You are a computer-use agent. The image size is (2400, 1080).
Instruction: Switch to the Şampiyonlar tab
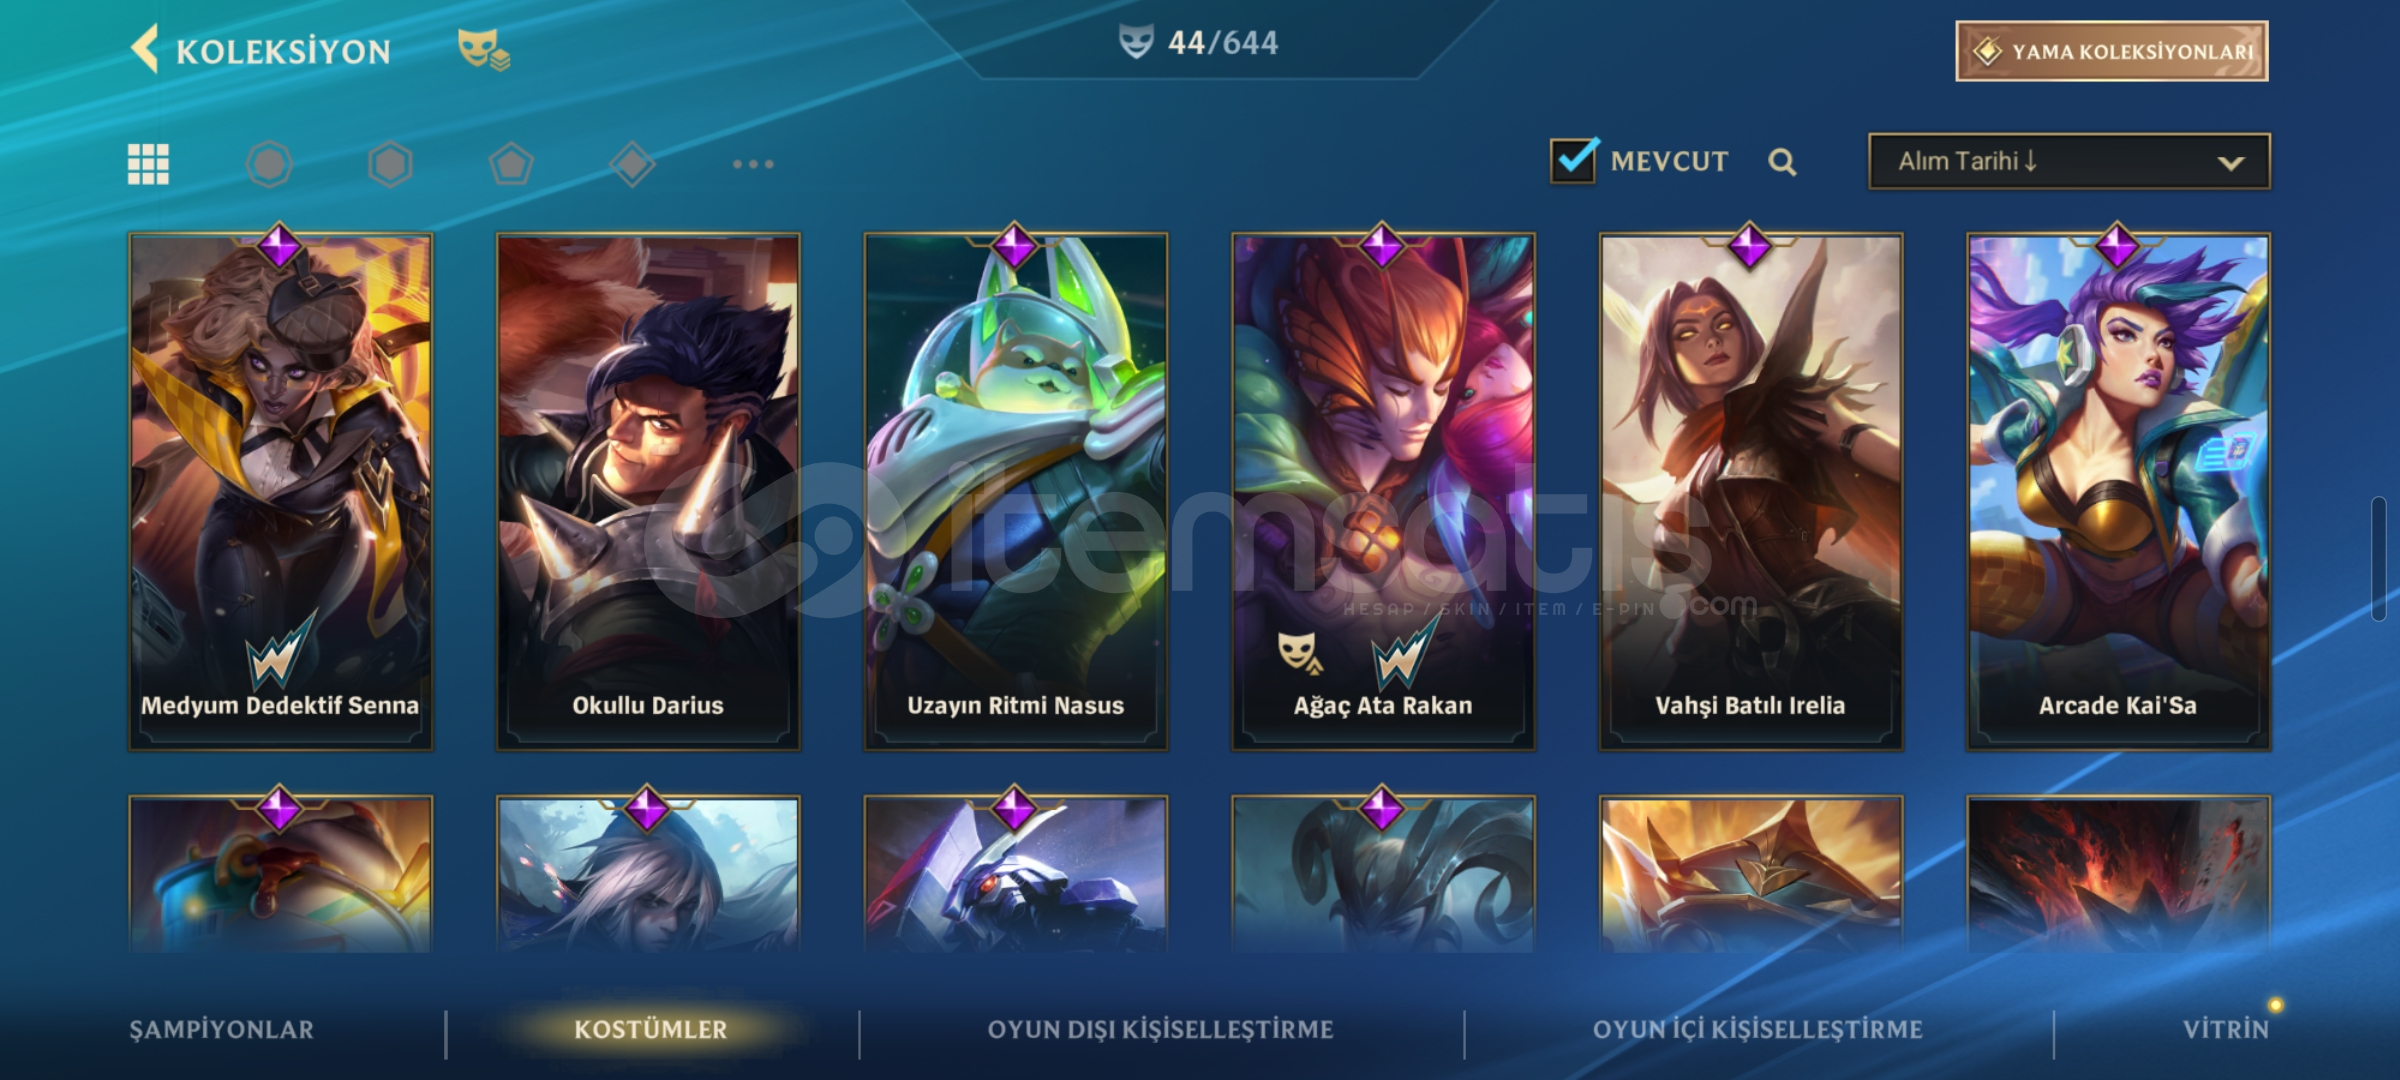click(x=221, y=1030)
